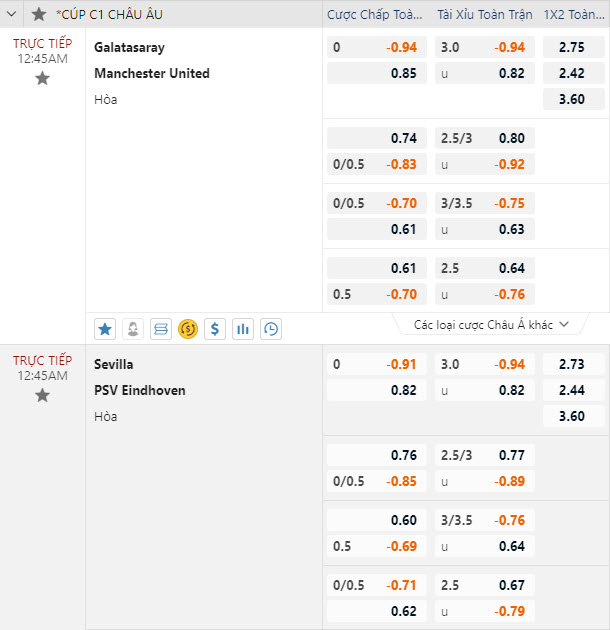
Task: Click the clock history icon
Action: 270,329
